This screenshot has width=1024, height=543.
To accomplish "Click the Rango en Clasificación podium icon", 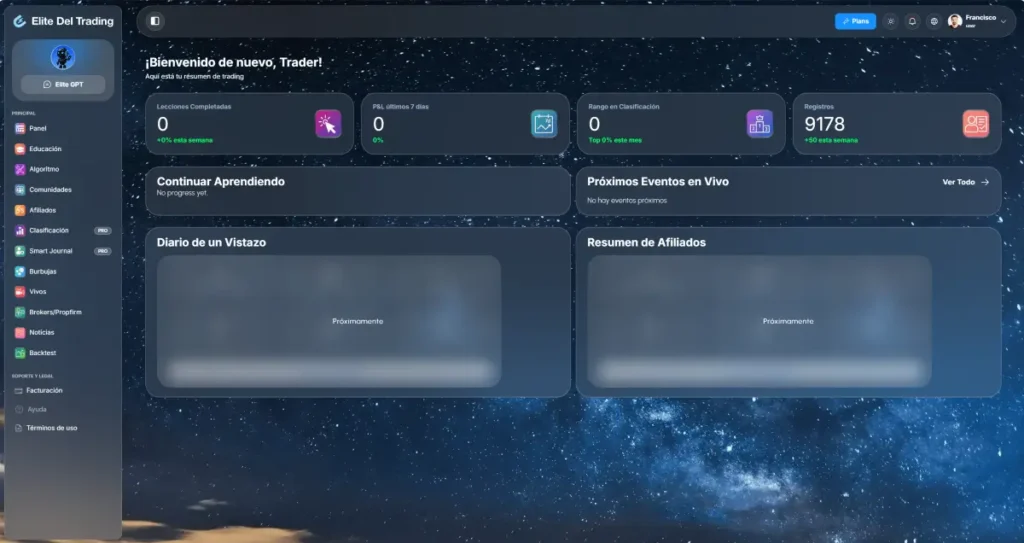I will [x=760, y=123].
